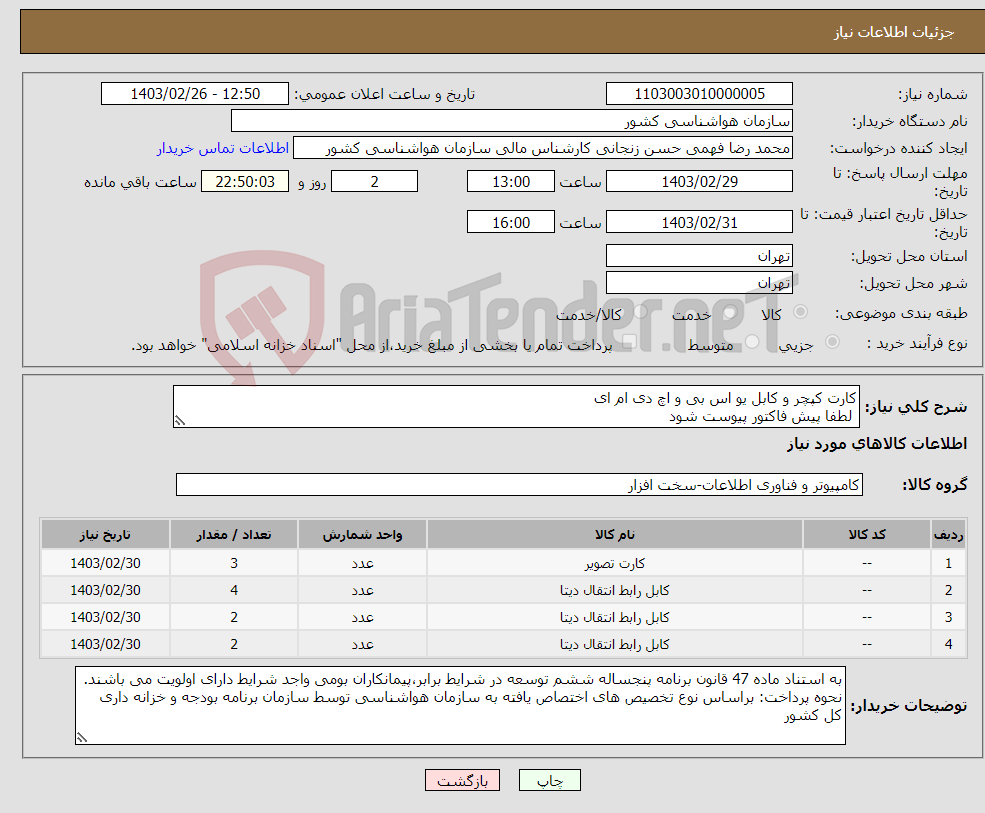Click price validity time 16:00
This screenshot has height=813, width=985.
coord(511,222)
